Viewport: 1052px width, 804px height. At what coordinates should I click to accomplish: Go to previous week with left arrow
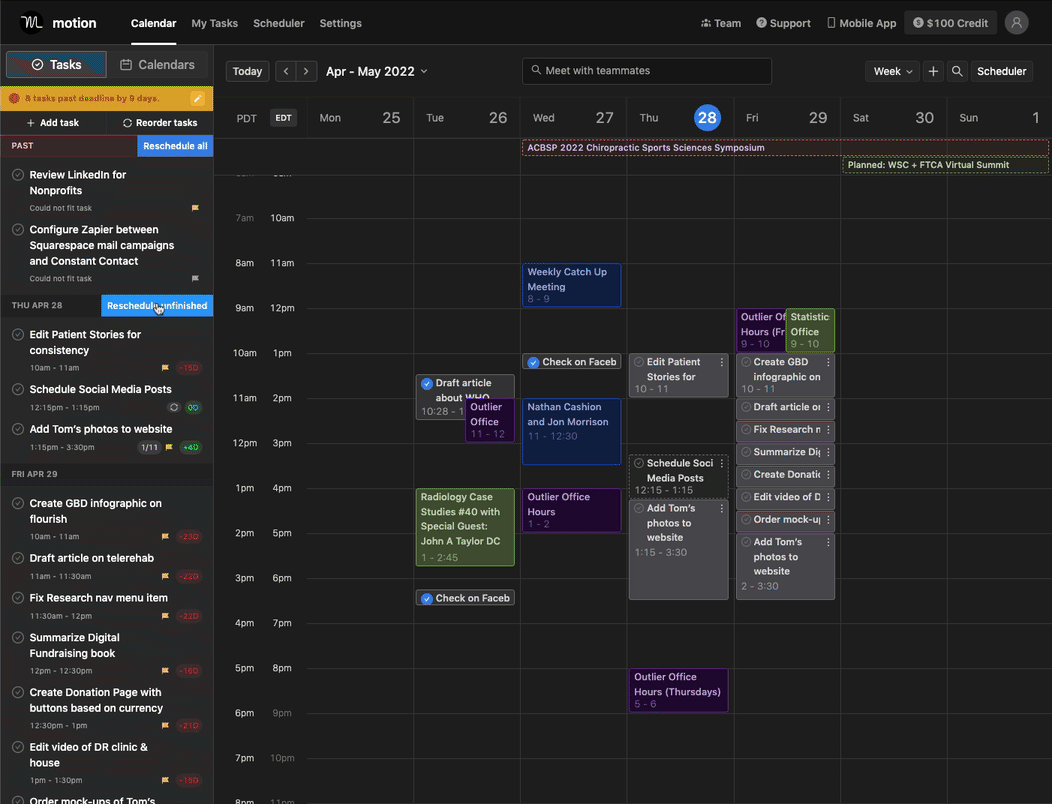click(x=286, y=71)
